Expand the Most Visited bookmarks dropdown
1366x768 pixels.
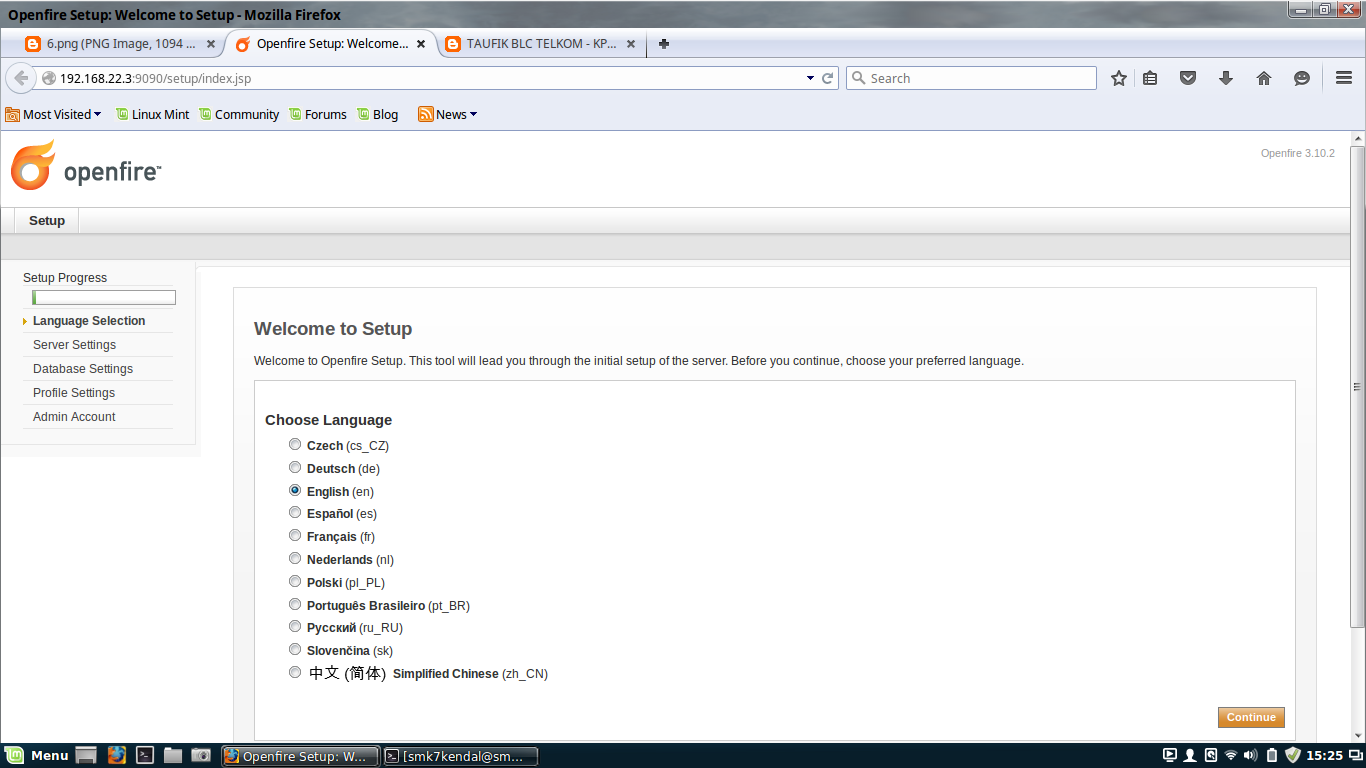53,114
